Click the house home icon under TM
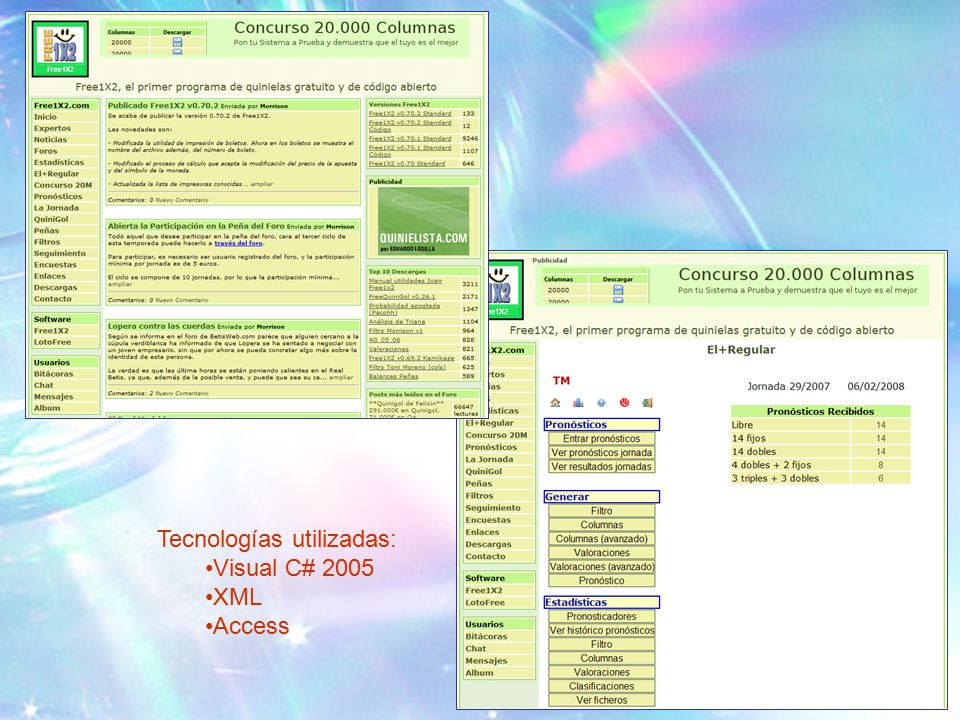This screenshot has height=720, width=960. (x=555, y=402)
